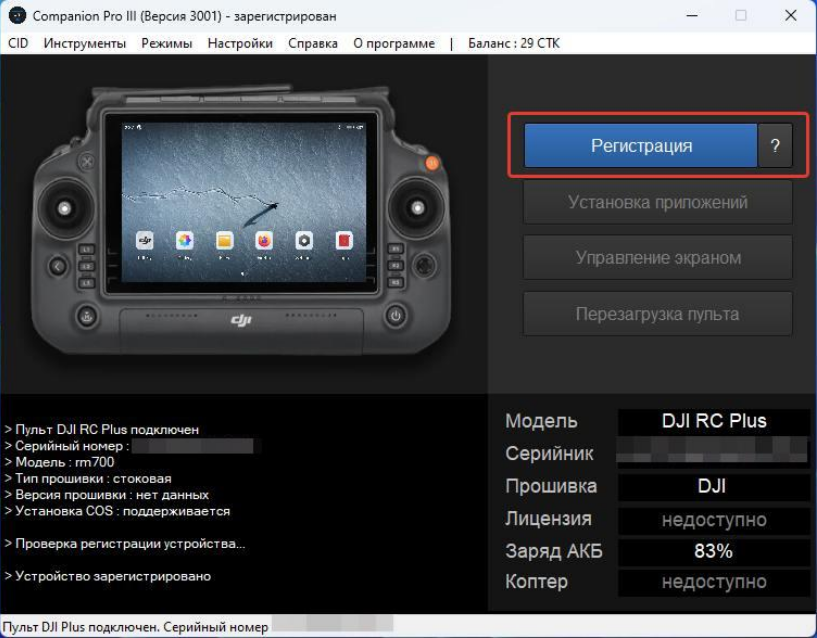Open the CID menu
This screenshot has width=817, height=638.
pyautogui.click(x=18, y=43)
